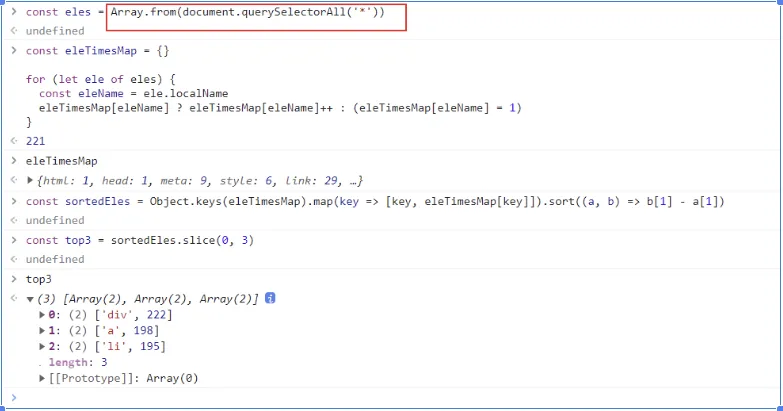Click the output arrow icon beside 221
This screenshot has width=783, height=411.
pyautogui.click(x=13, y=141)
